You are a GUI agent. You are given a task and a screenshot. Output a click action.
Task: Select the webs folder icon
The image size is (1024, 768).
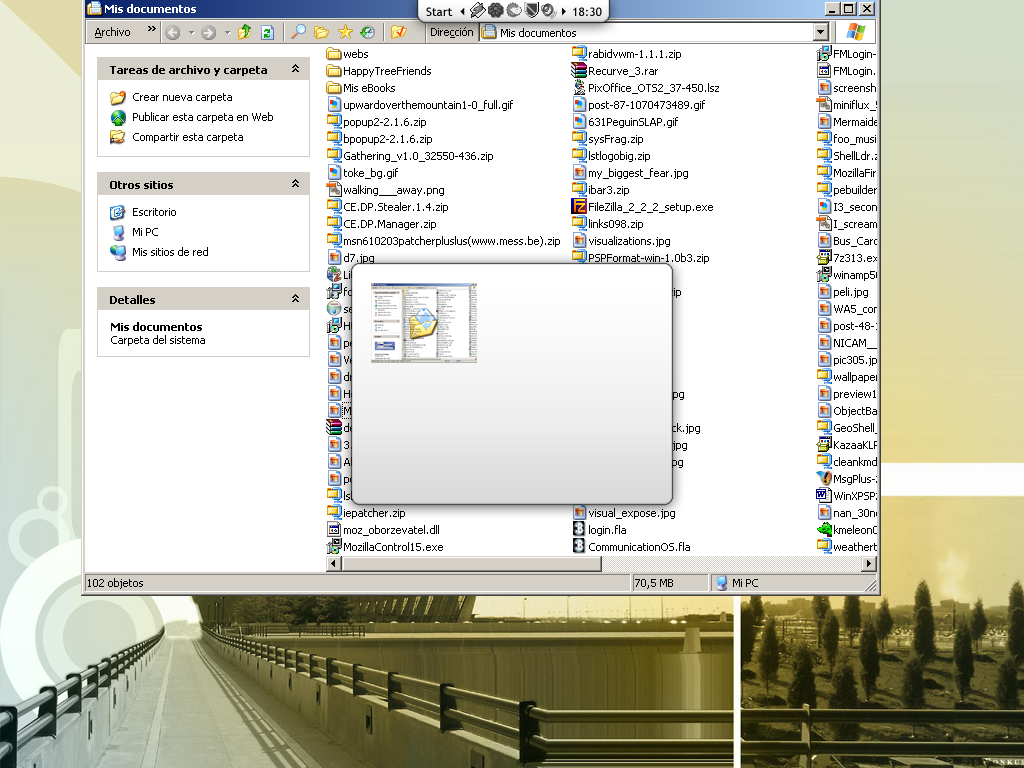(x=334, y=54)
